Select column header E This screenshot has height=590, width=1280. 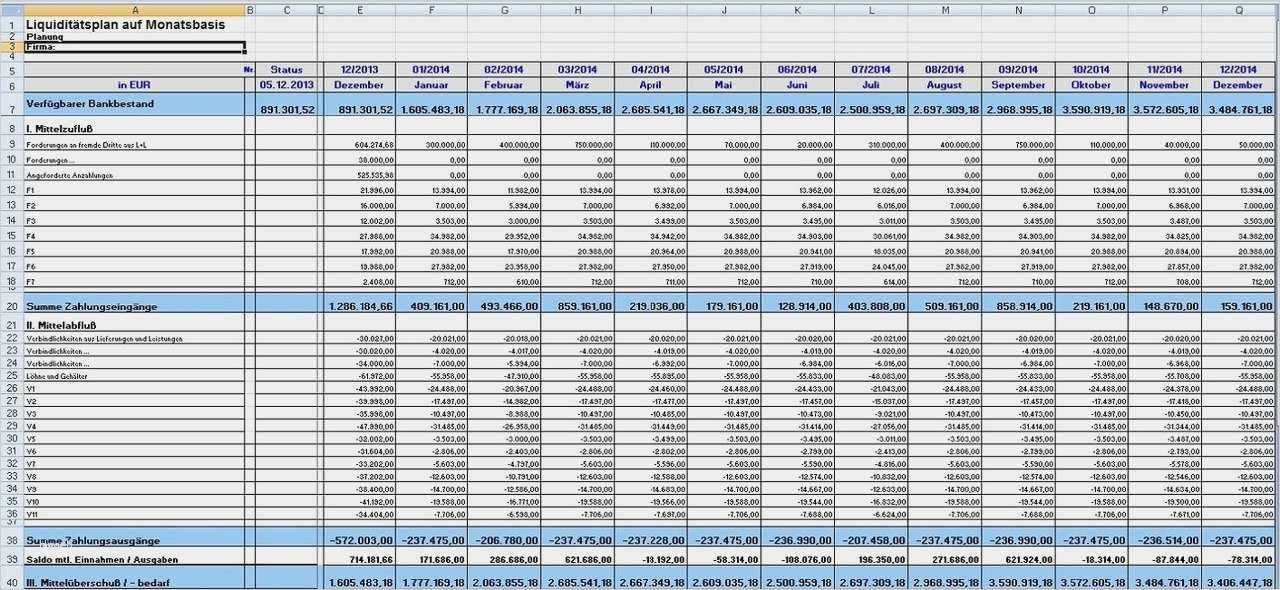359,11
